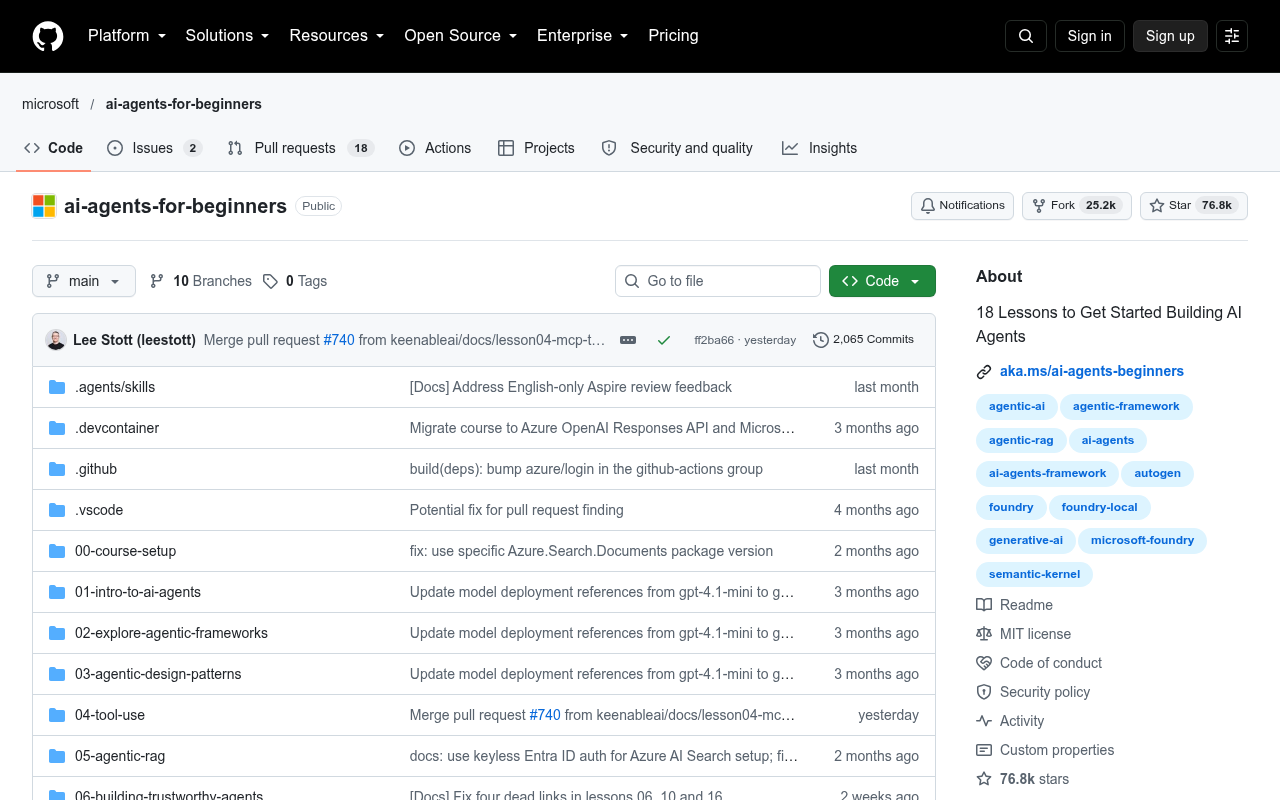The width and height of the screenshot is (1280, 800).
Task: Click the autogen topic tag
Action: [1158, 473]
